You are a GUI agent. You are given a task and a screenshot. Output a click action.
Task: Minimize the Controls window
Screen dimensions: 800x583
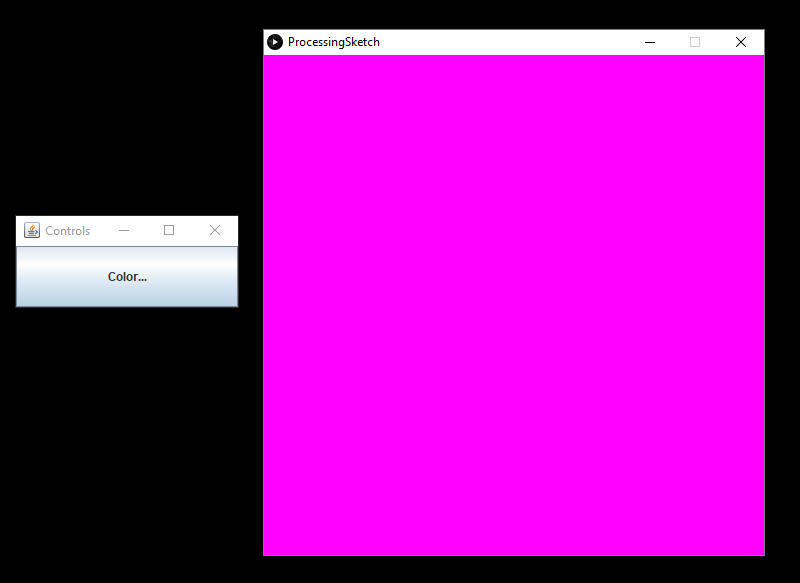pos(124,230)
